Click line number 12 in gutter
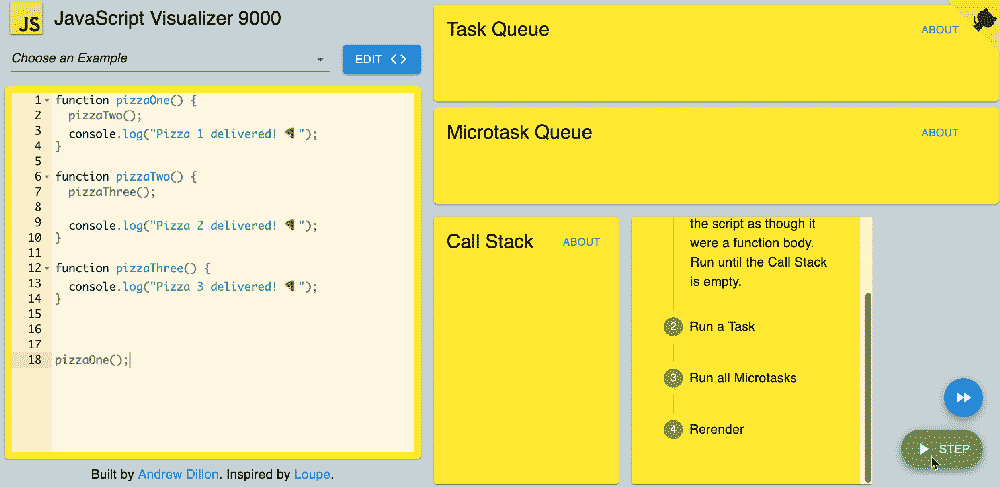Image resolution: width=1000 pixels, height=487 pixels. (x=35, y=268)
